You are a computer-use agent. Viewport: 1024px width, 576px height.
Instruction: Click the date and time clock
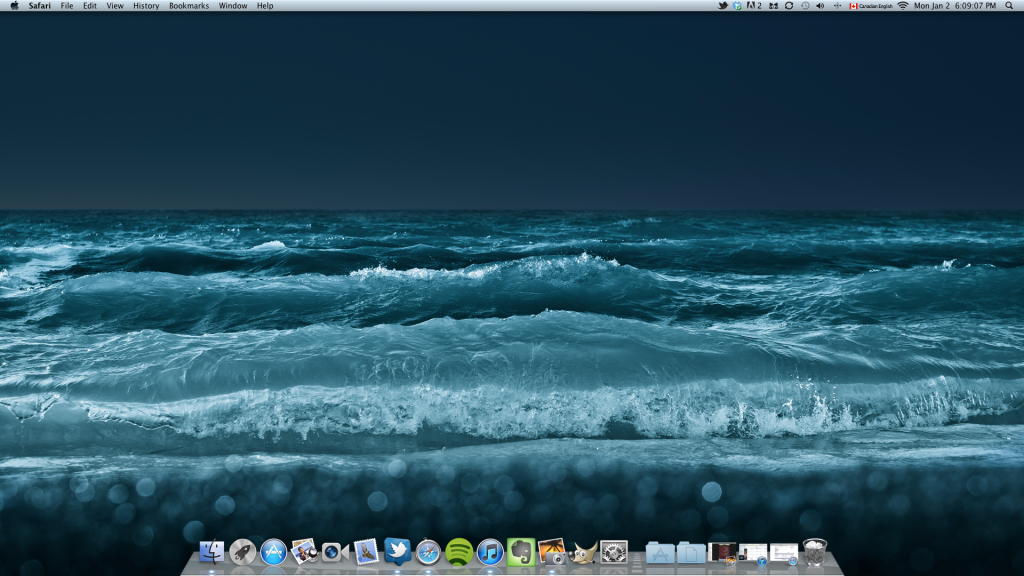(x=955, y=6)
